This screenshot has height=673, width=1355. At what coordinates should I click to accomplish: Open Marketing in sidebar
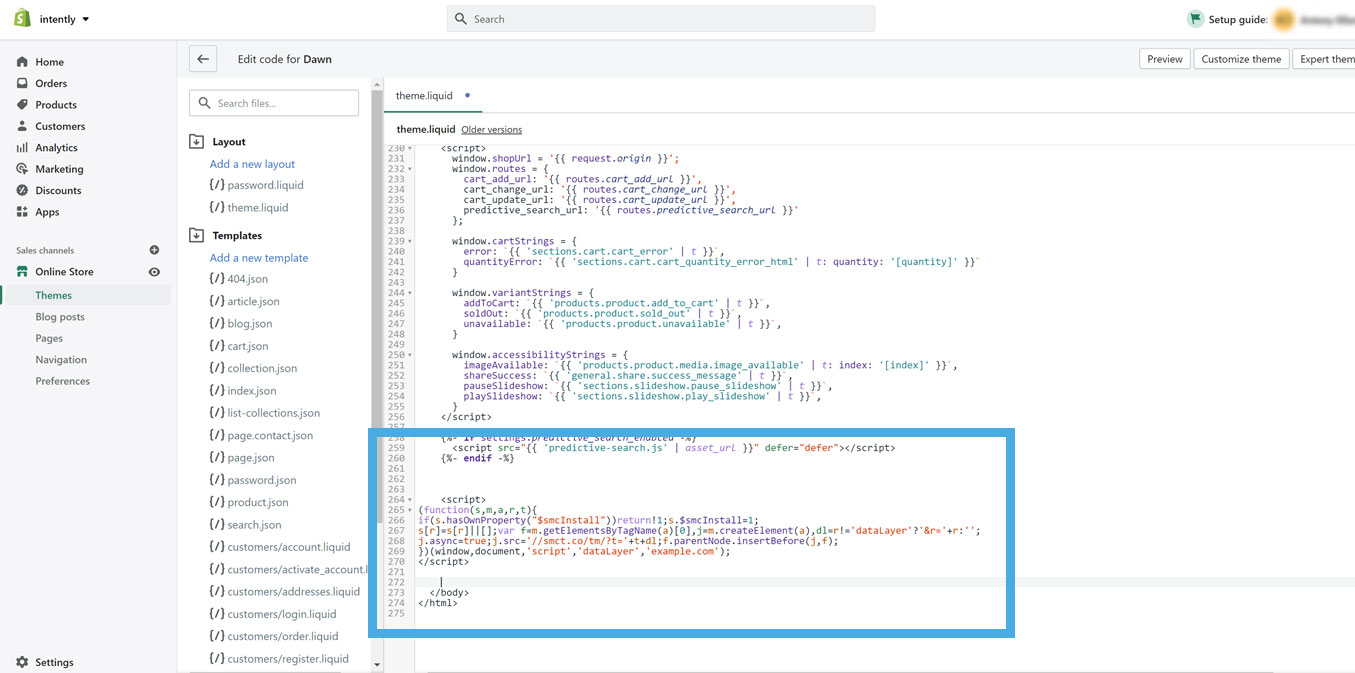(x=59, y=169)
